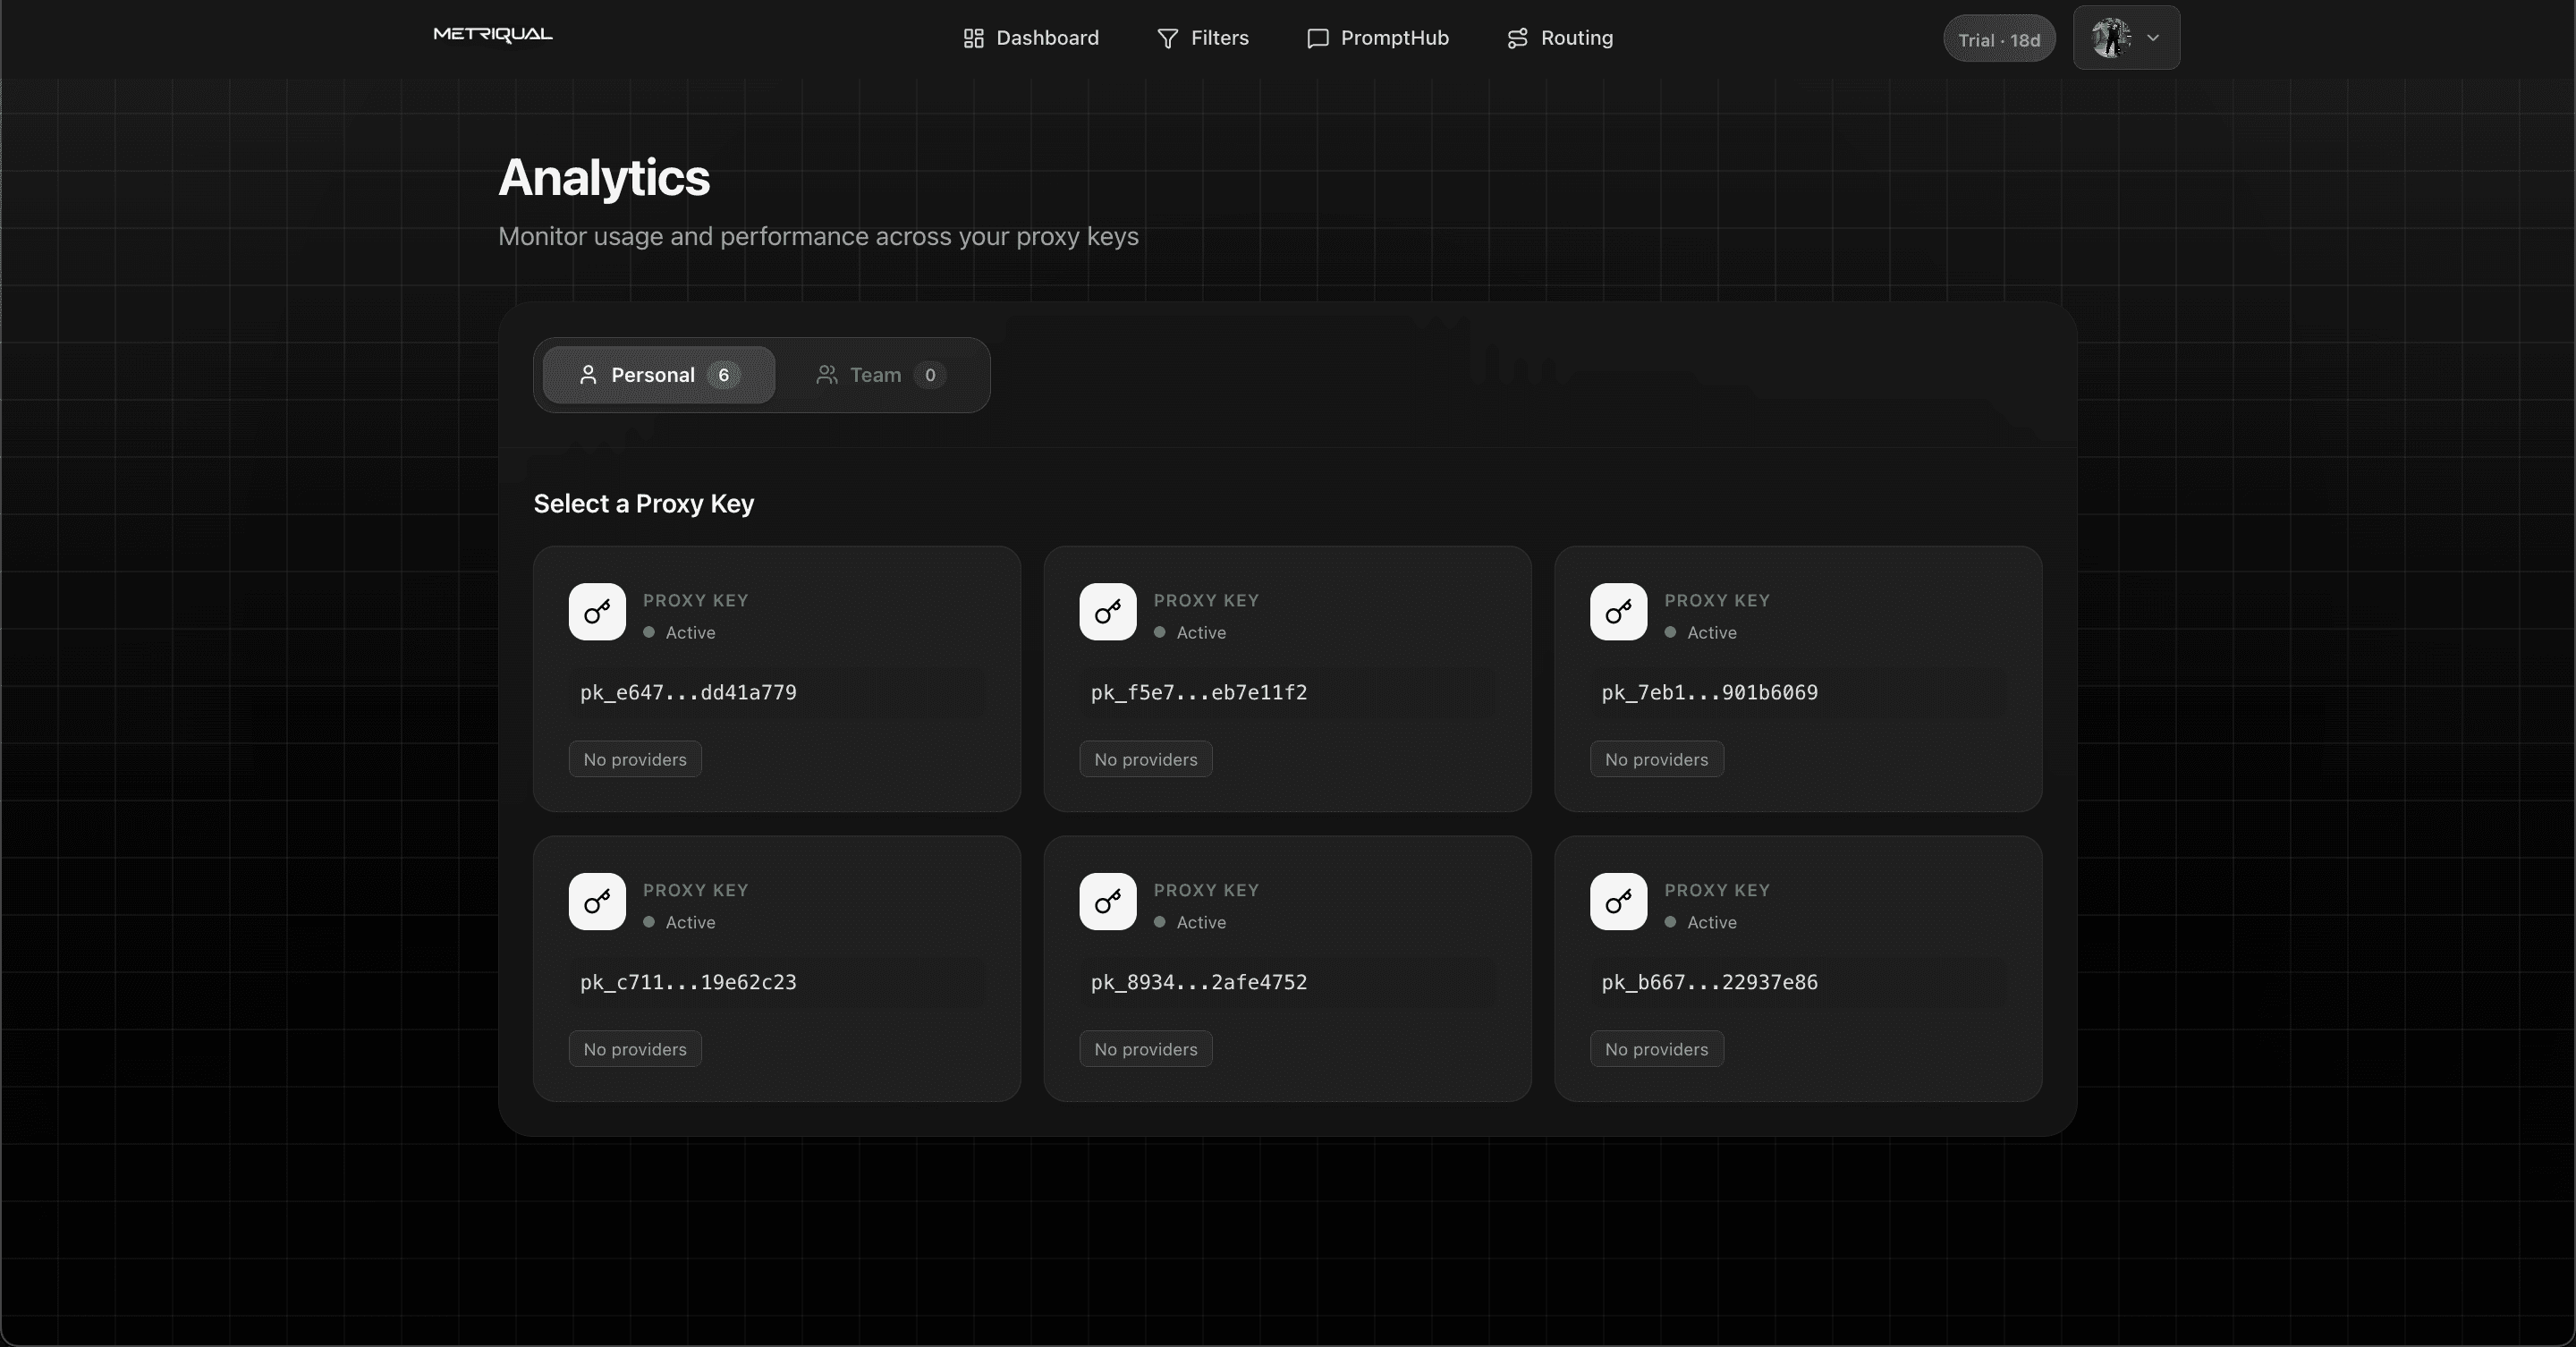Toggle the Active status on pk_c711...19e62c23 card
Screen dimensions: 2576x1347
tap(648, 922)
